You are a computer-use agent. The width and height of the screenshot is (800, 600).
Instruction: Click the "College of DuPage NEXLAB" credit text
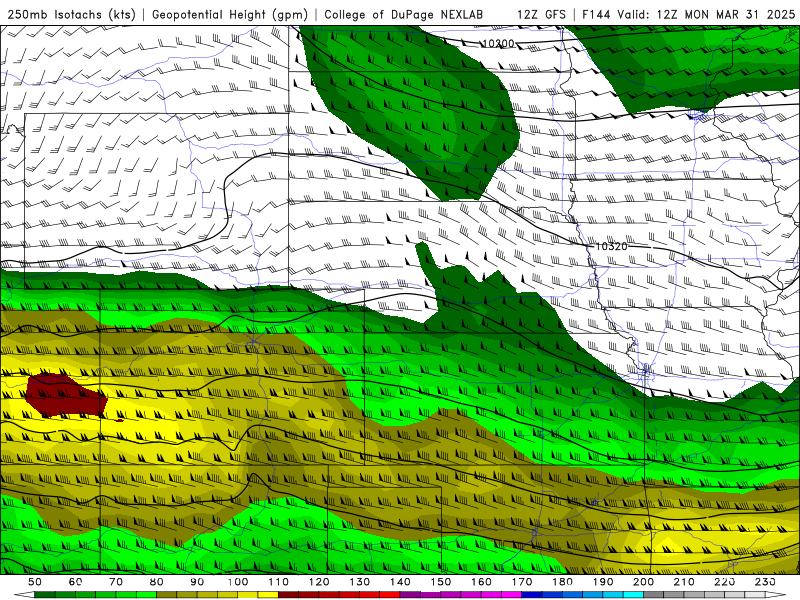coord(403,14)
